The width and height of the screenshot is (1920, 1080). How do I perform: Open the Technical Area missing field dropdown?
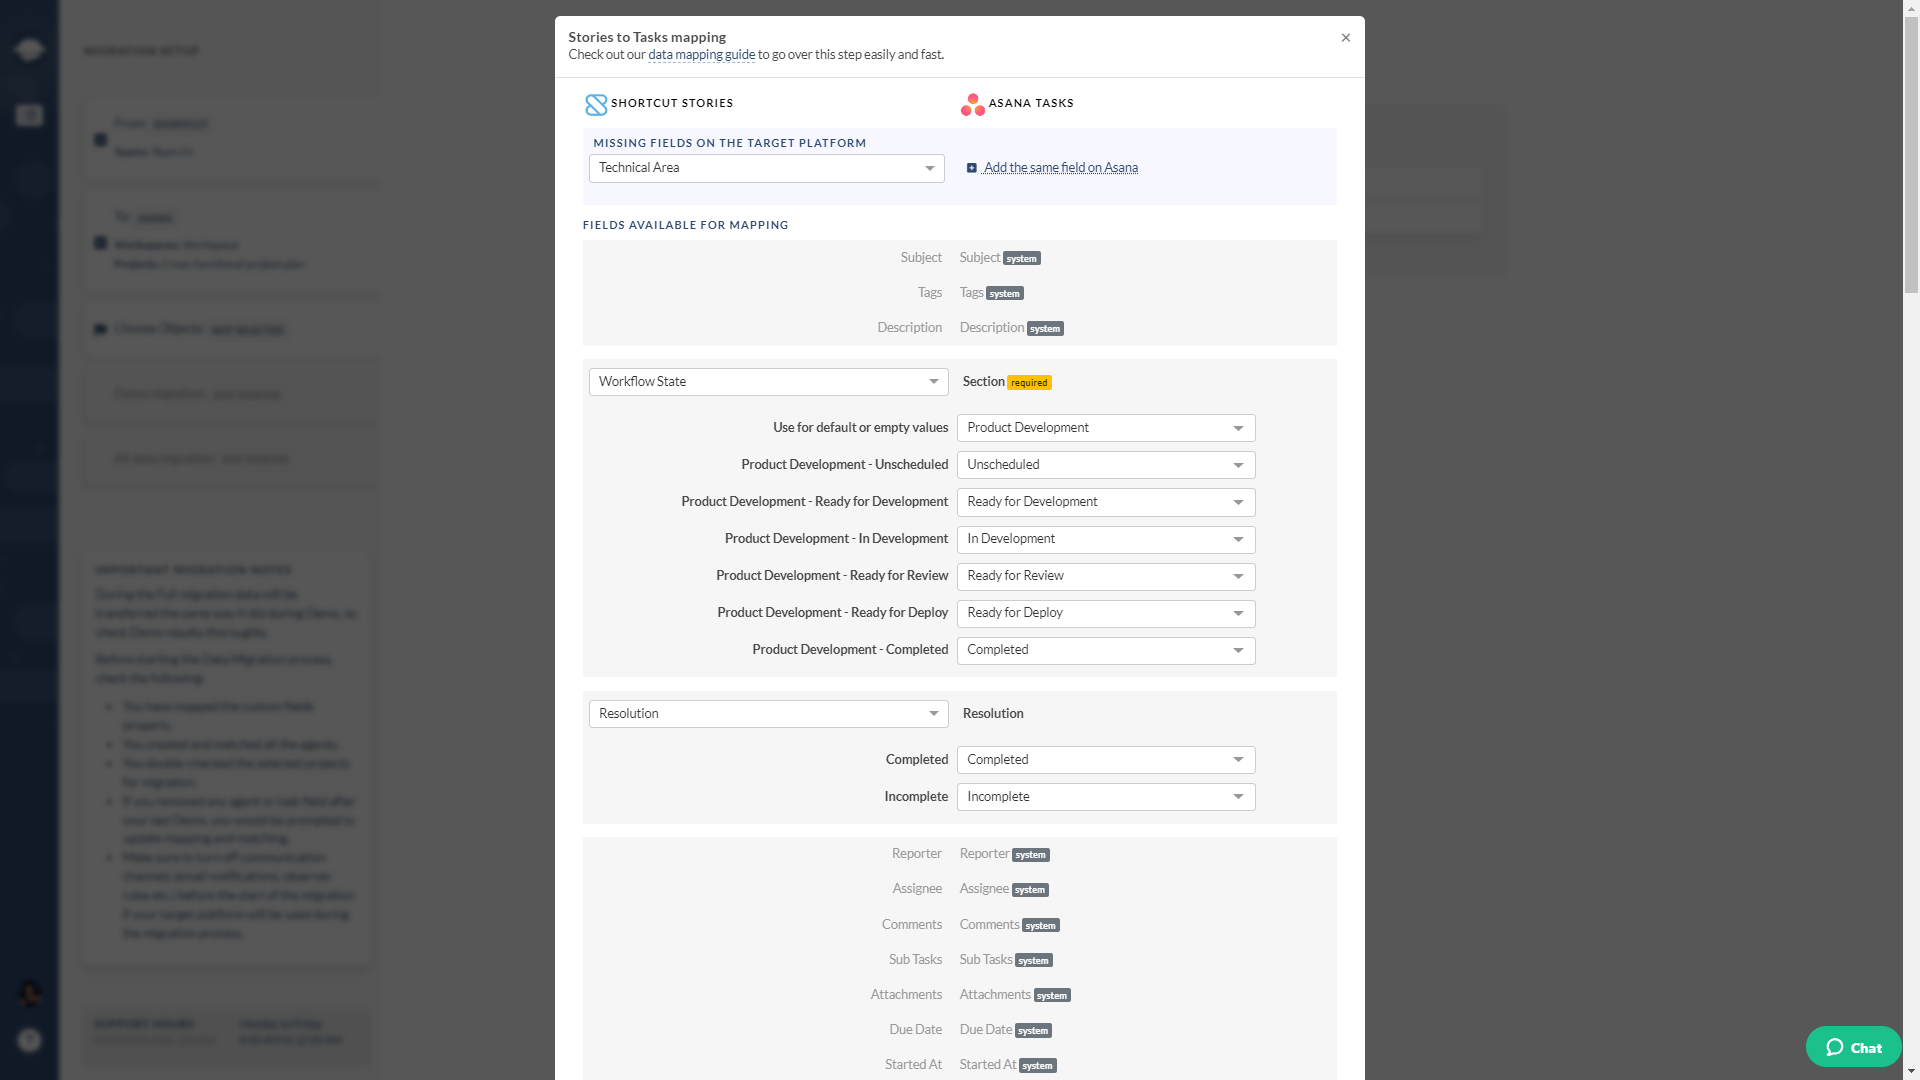coord(767,168)
